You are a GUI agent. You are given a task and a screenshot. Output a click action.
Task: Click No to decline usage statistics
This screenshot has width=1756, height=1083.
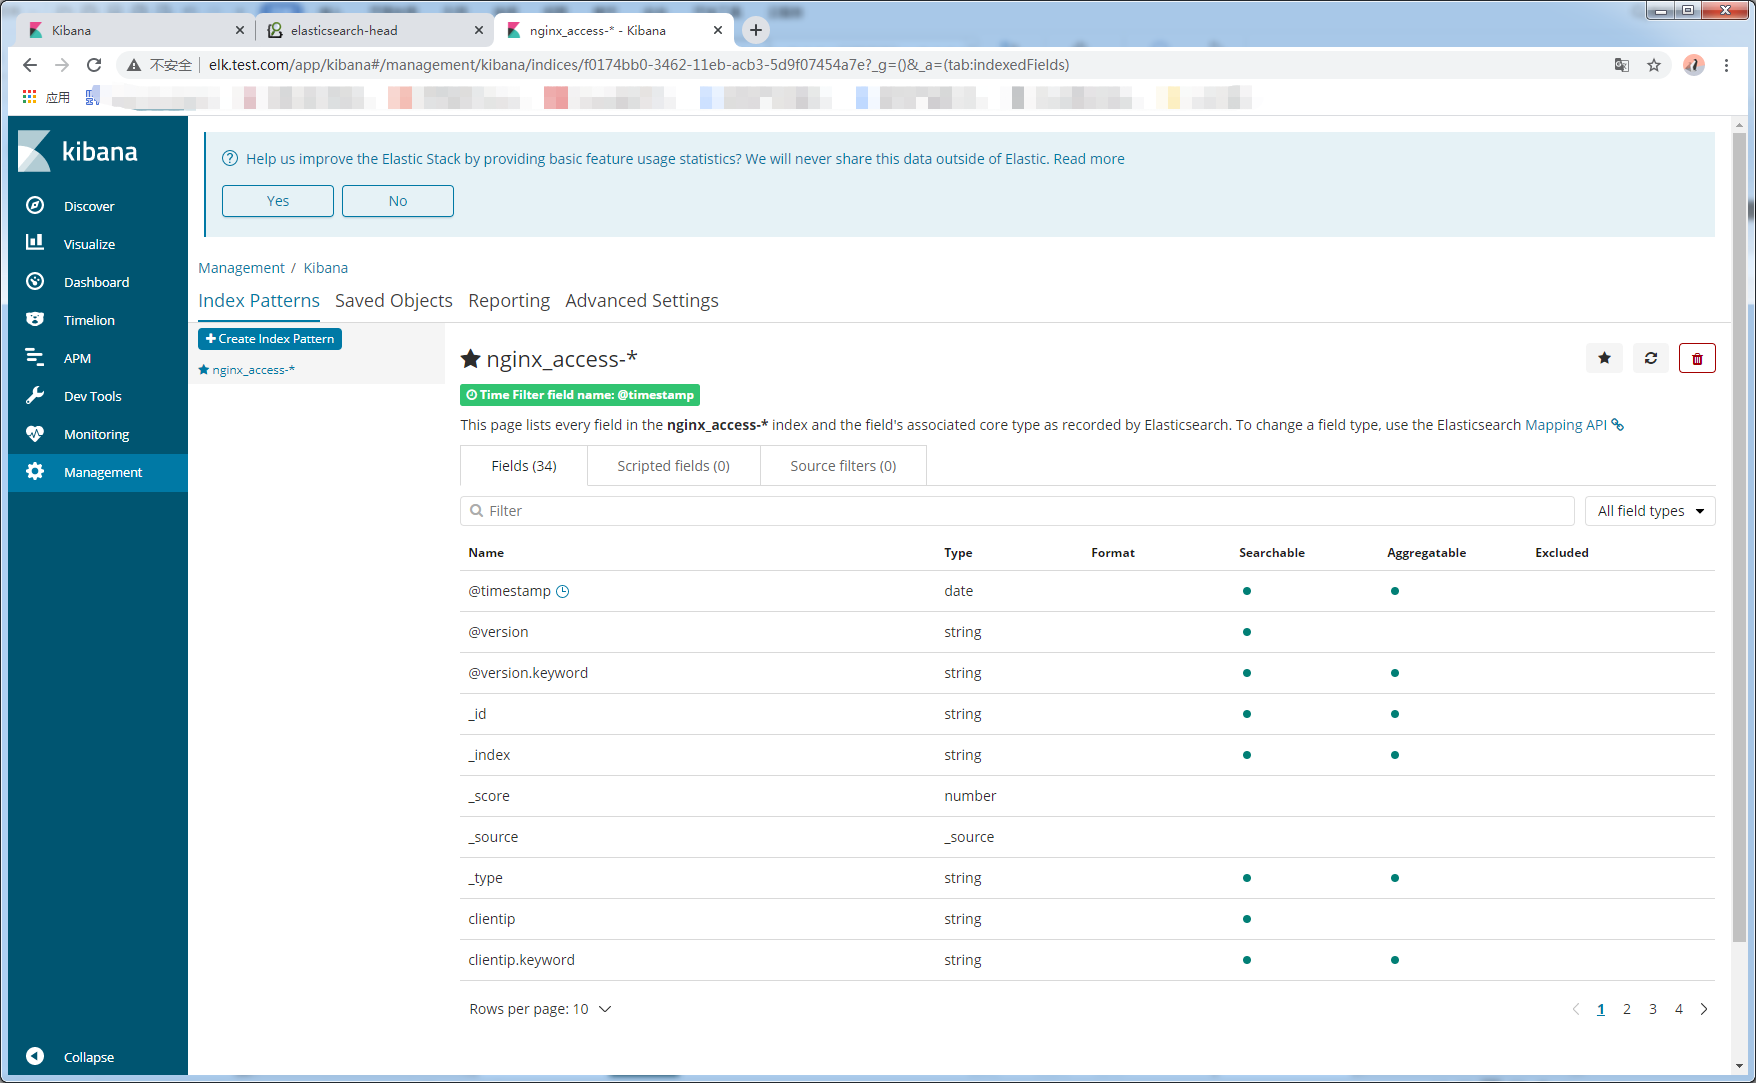pyautogui.click(x=398, y=201)
